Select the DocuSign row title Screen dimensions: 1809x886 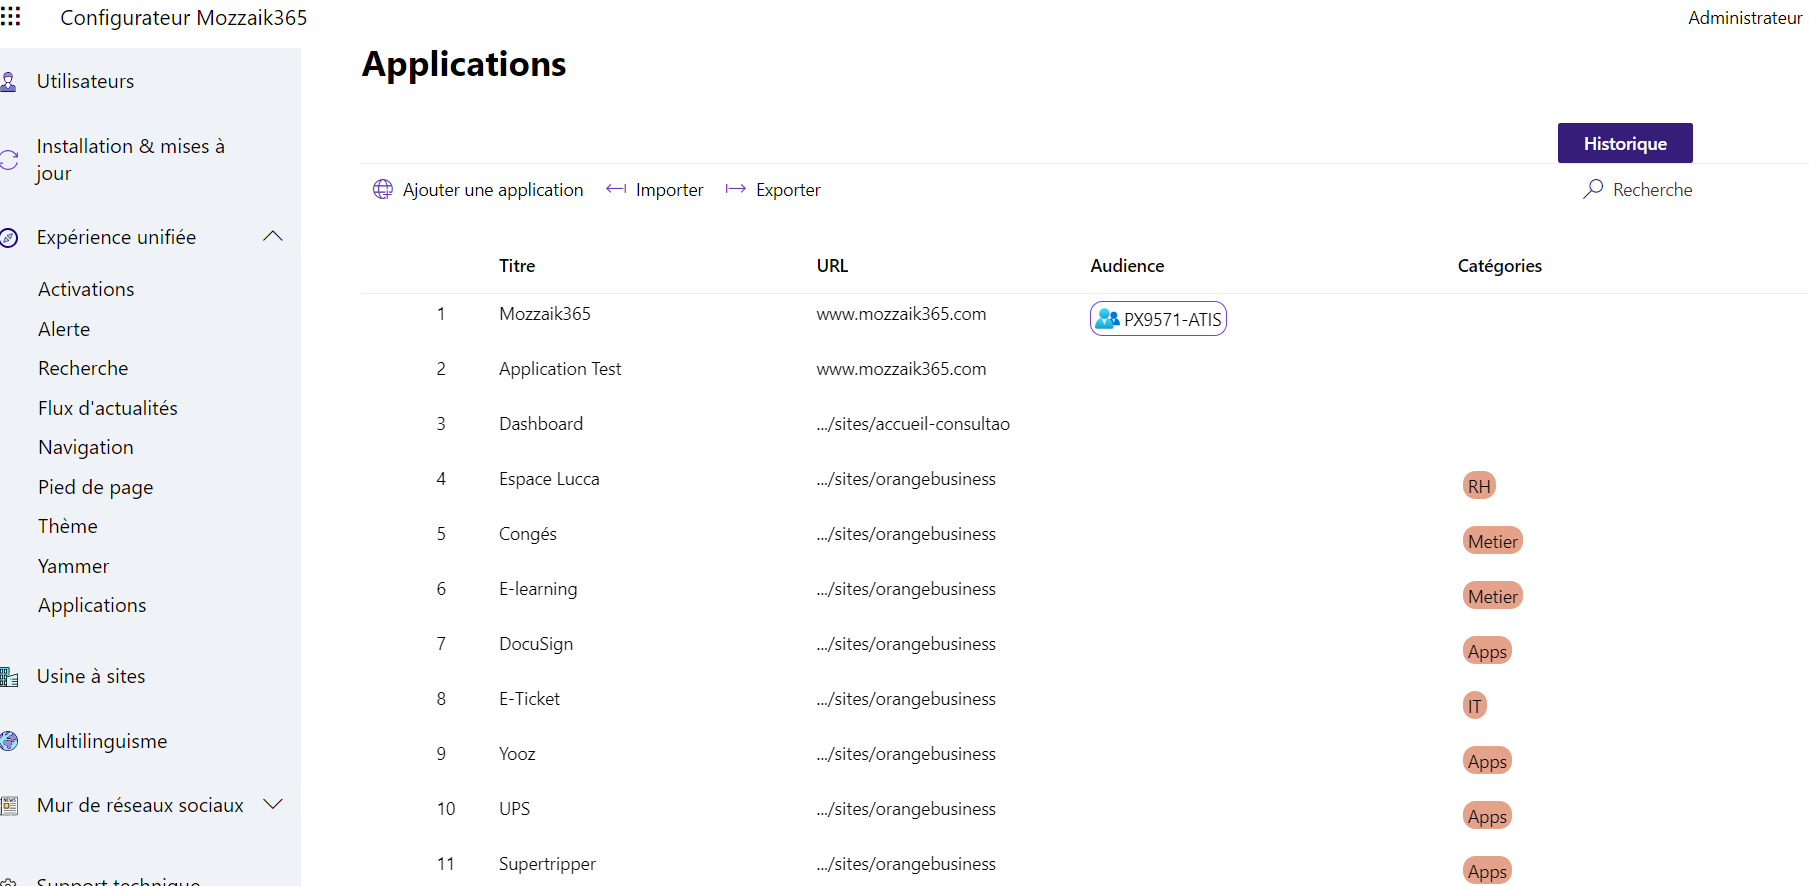[x=536, y=644]
